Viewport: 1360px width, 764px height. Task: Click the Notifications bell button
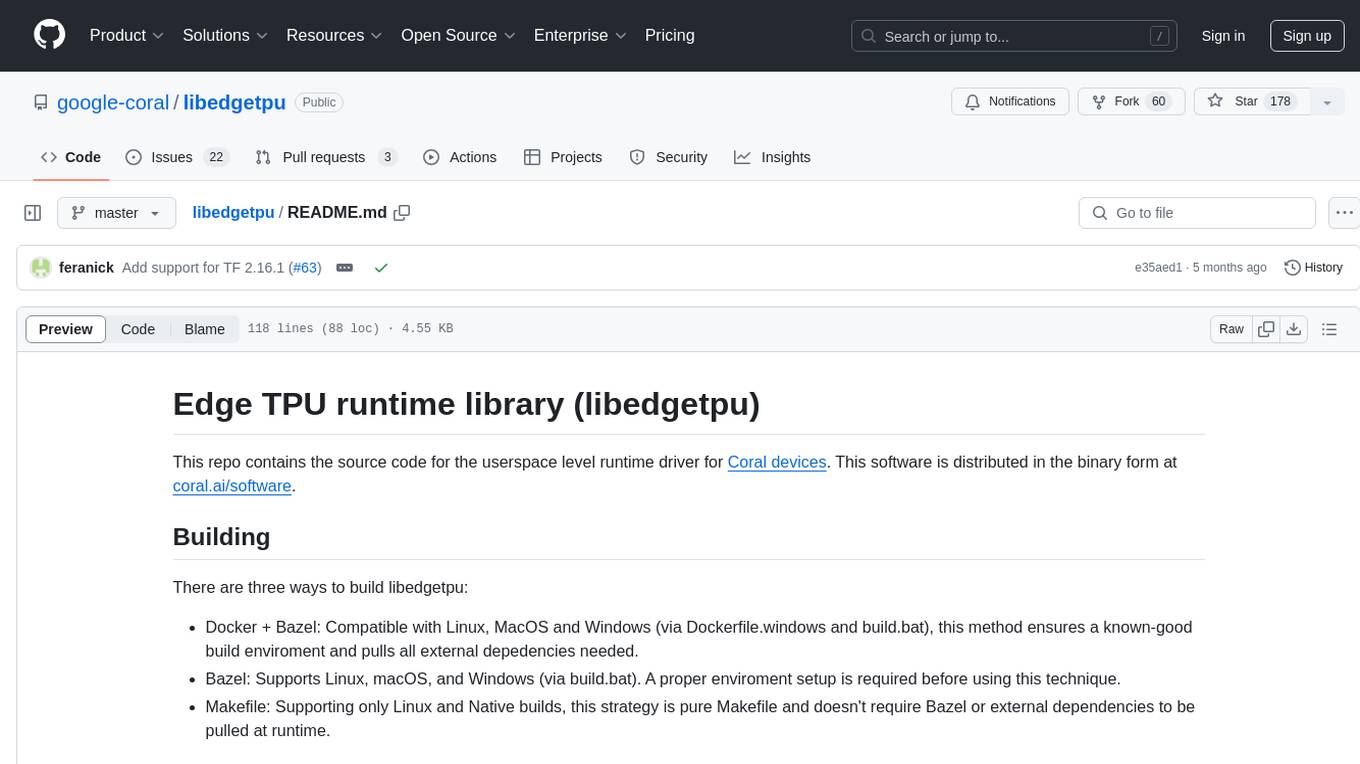click(1010, 102)
